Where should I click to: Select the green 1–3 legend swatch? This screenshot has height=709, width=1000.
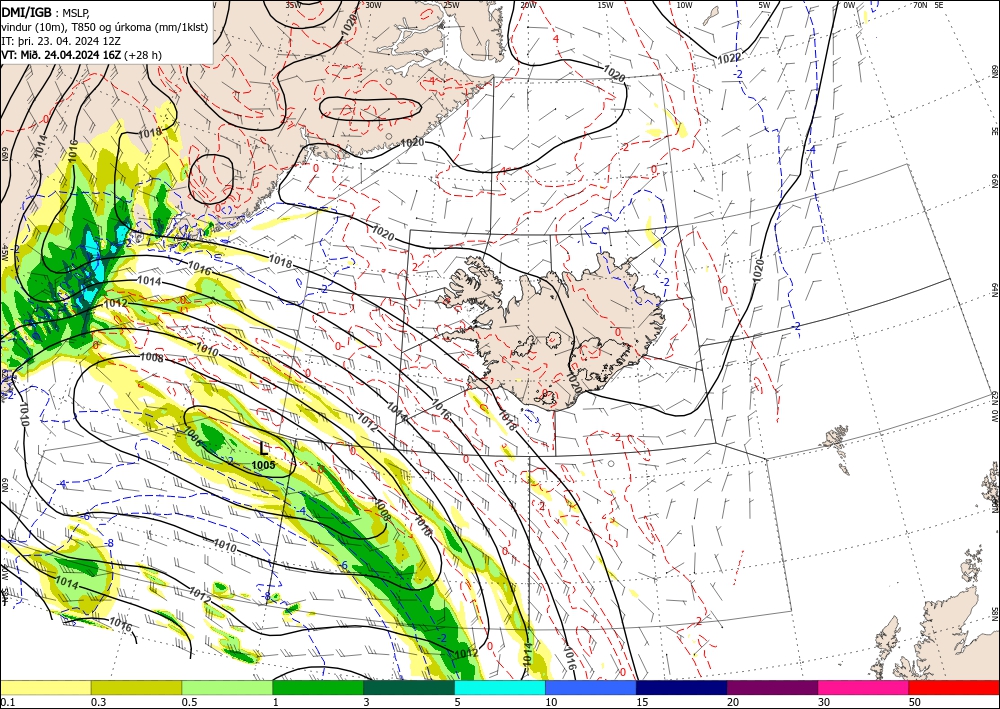pyautogui.click(x=318, y=687)
